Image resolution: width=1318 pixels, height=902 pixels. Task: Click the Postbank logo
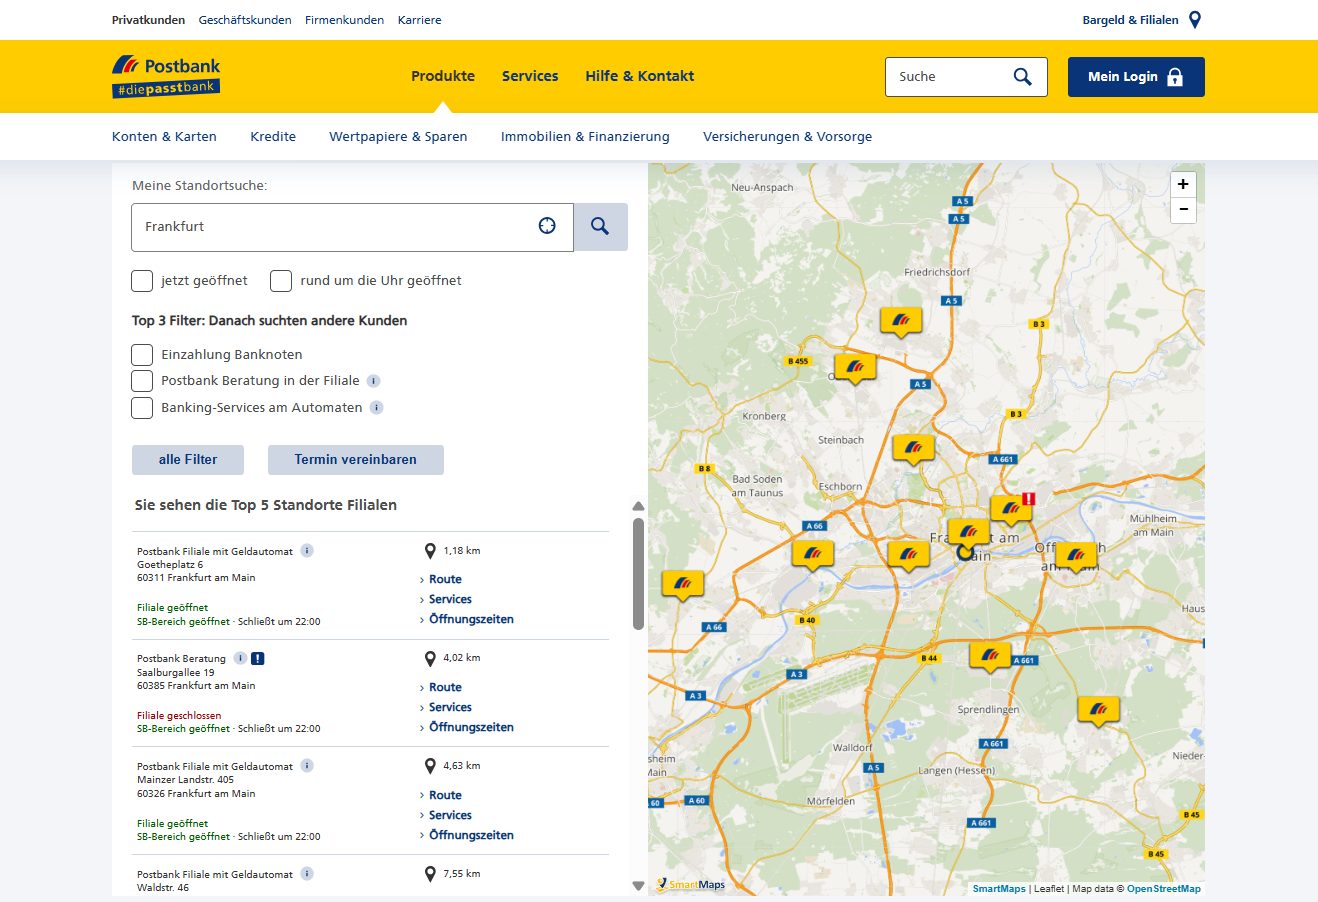(166, 76)
